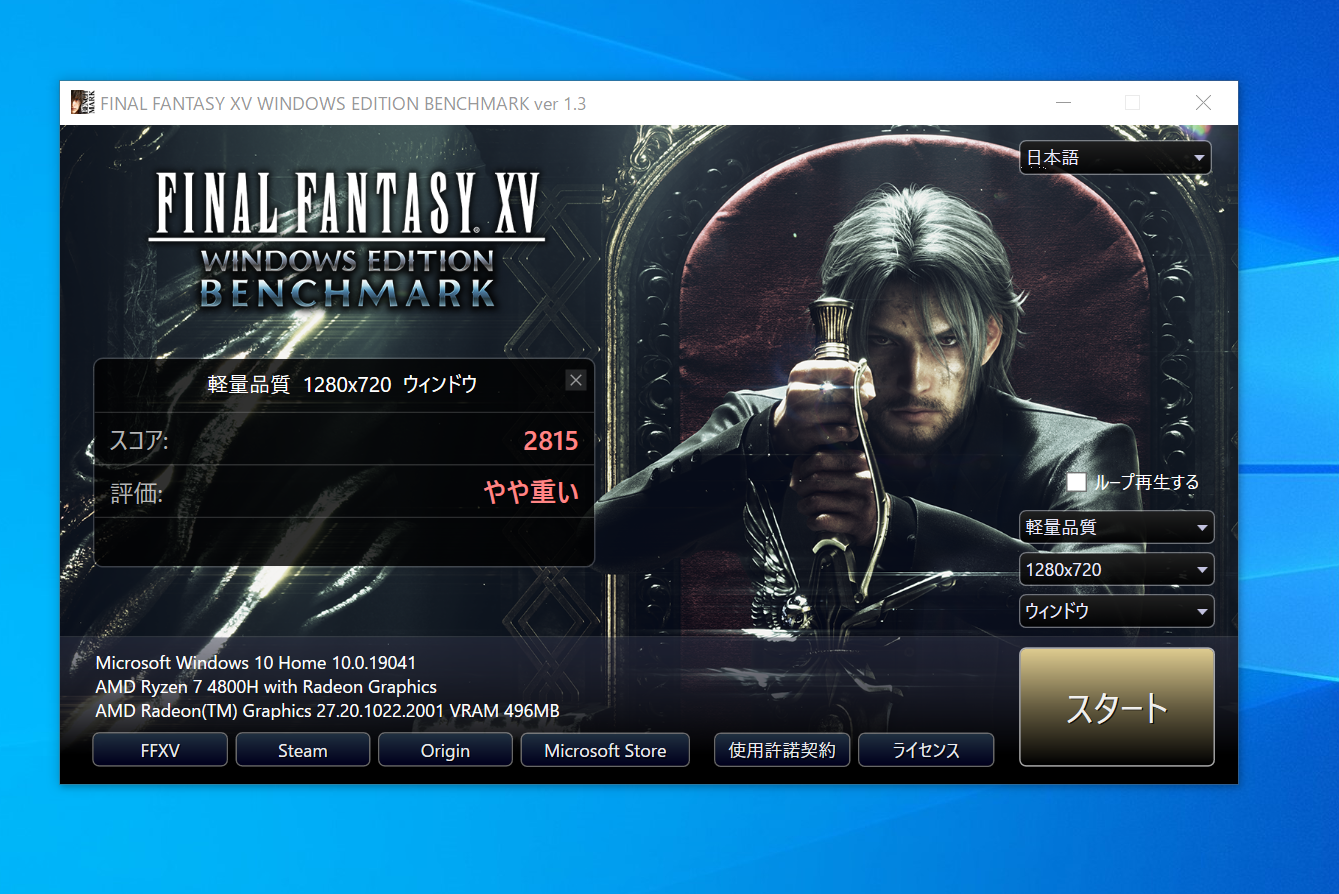Click the app icon in title bar
This screenshot has height=894, width=1339.
(x=83, y=103)
